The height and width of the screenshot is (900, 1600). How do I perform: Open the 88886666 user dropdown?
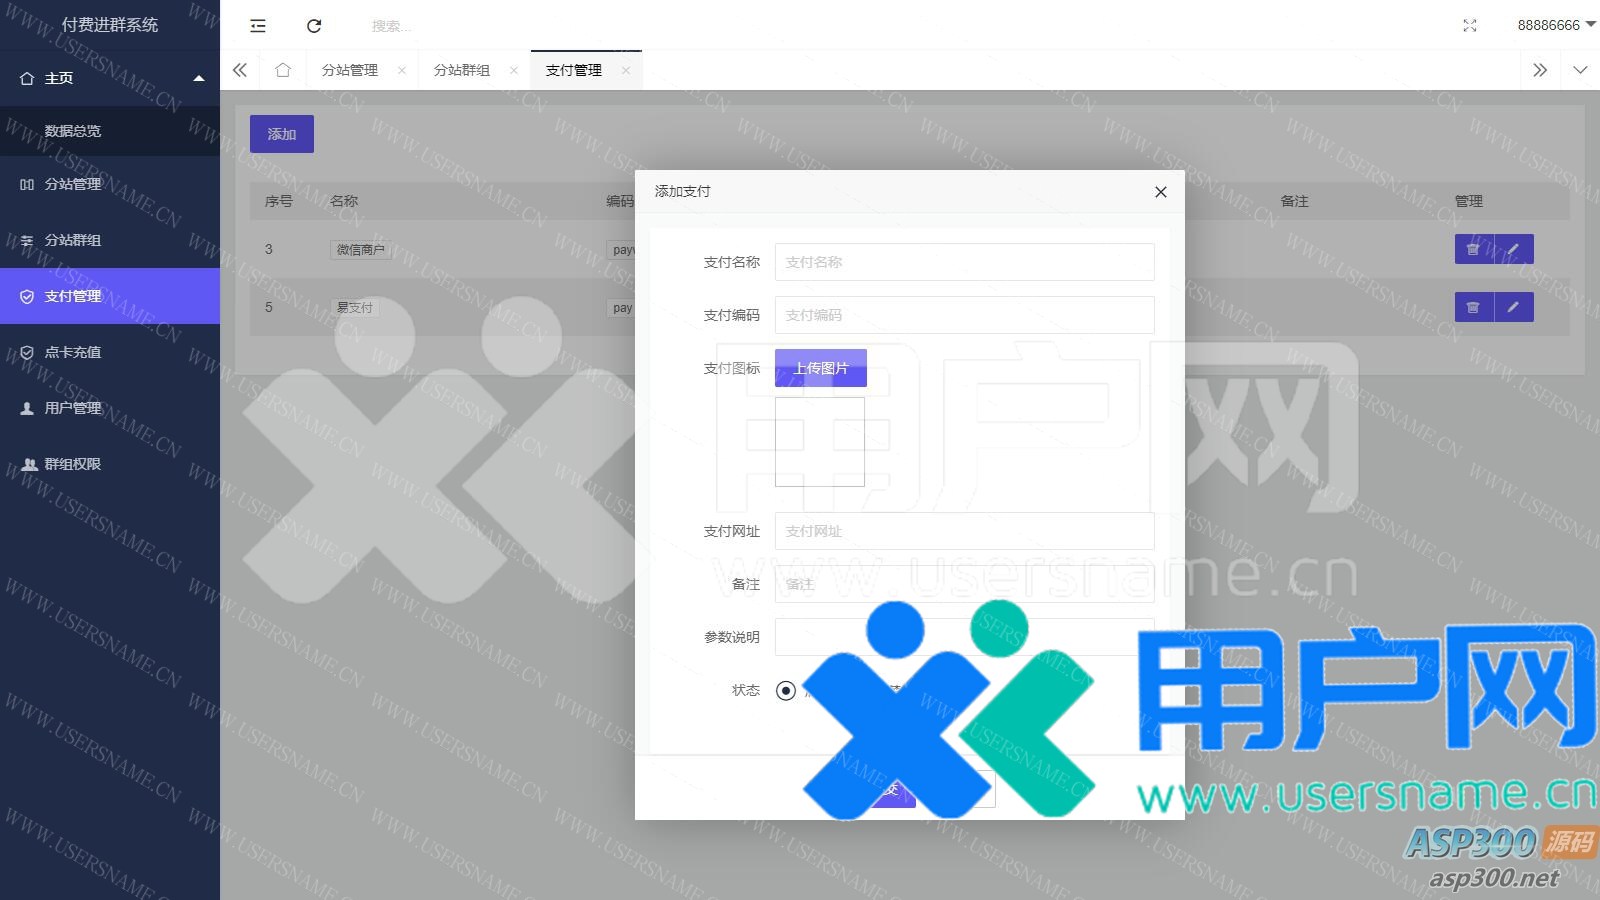[1556, 25]
